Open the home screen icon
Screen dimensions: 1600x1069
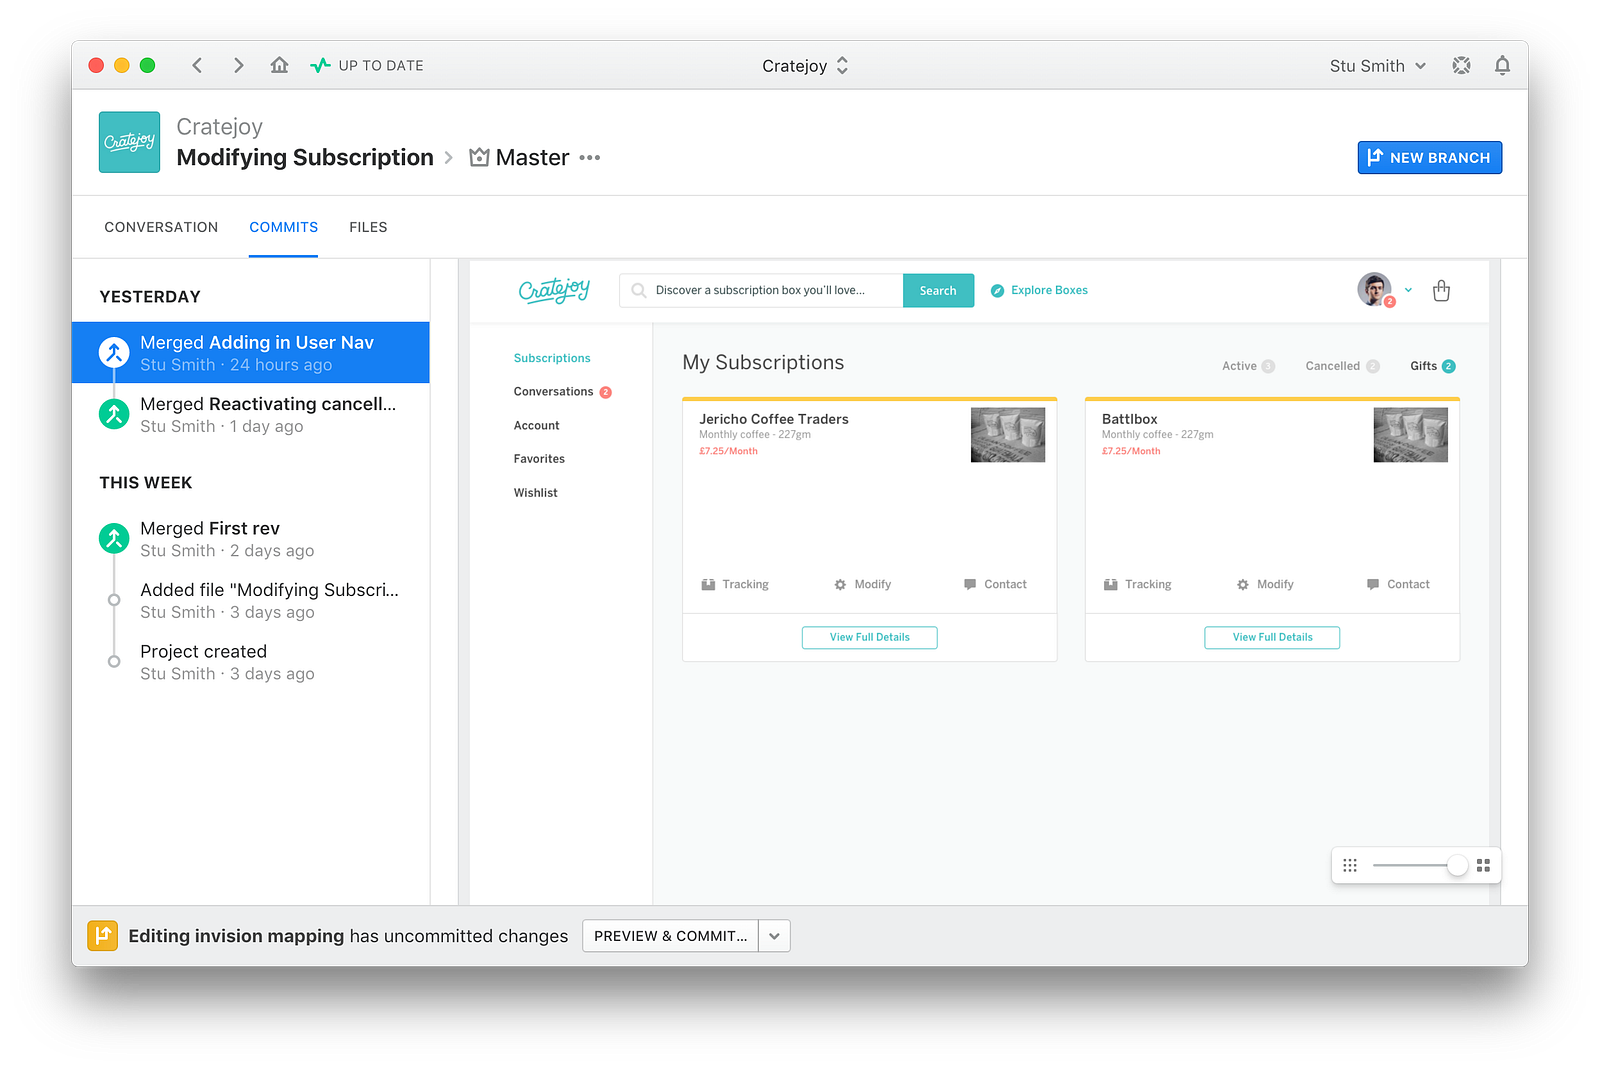pyautogui.click(x=279, y=65)
